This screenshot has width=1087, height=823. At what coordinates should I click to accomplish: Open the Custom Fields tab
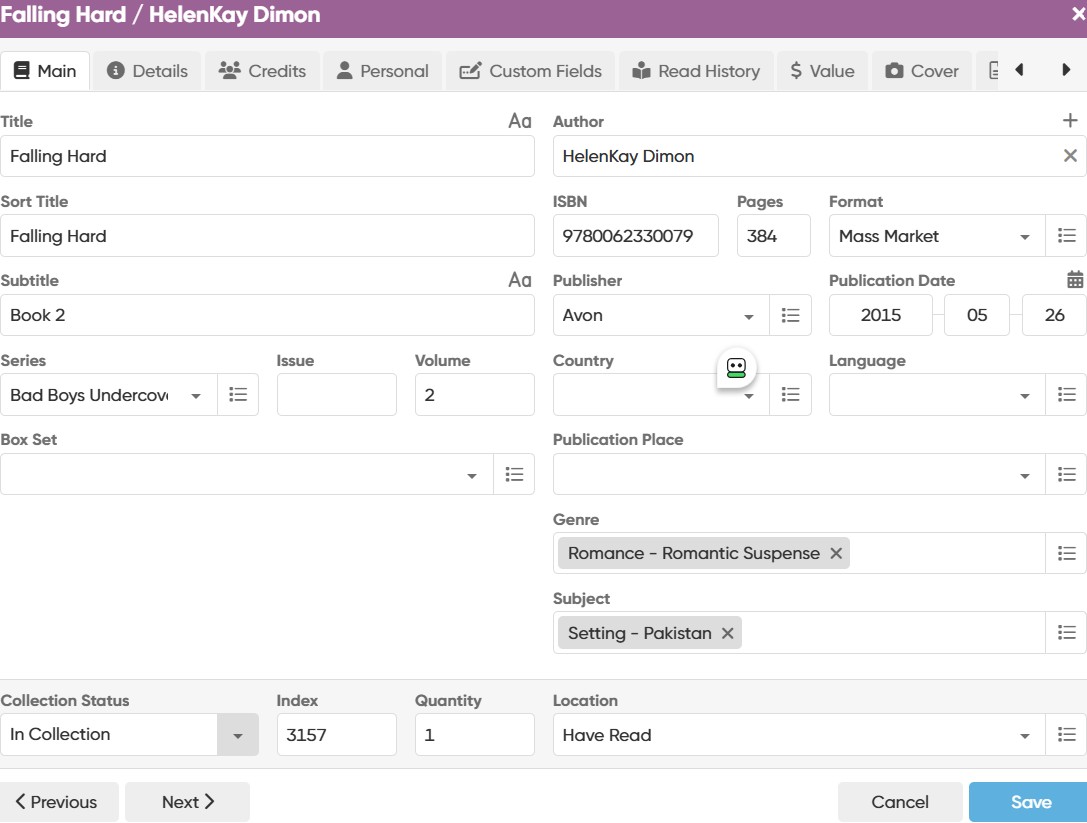531,71
